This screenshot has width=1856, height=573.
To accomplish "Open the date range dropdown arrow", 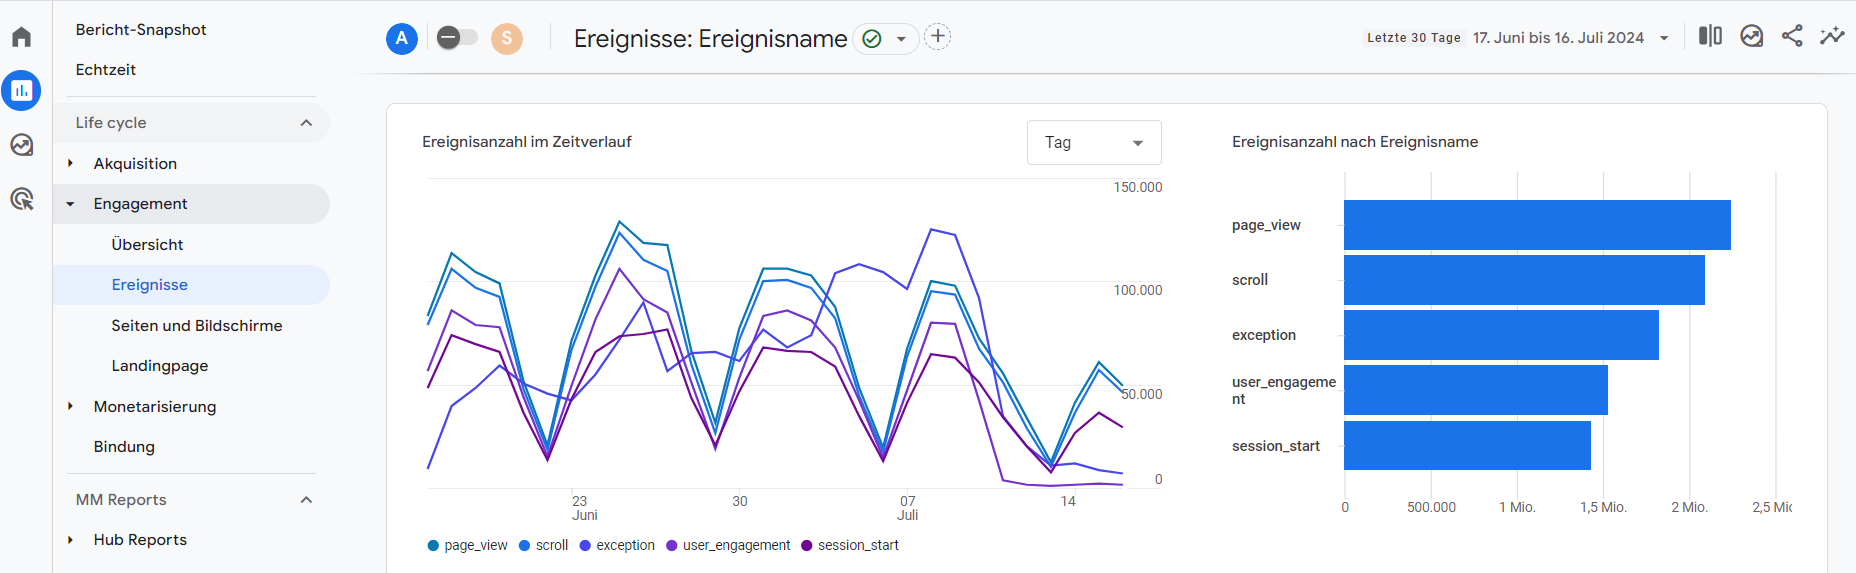I will click(x=1664, y=38).
